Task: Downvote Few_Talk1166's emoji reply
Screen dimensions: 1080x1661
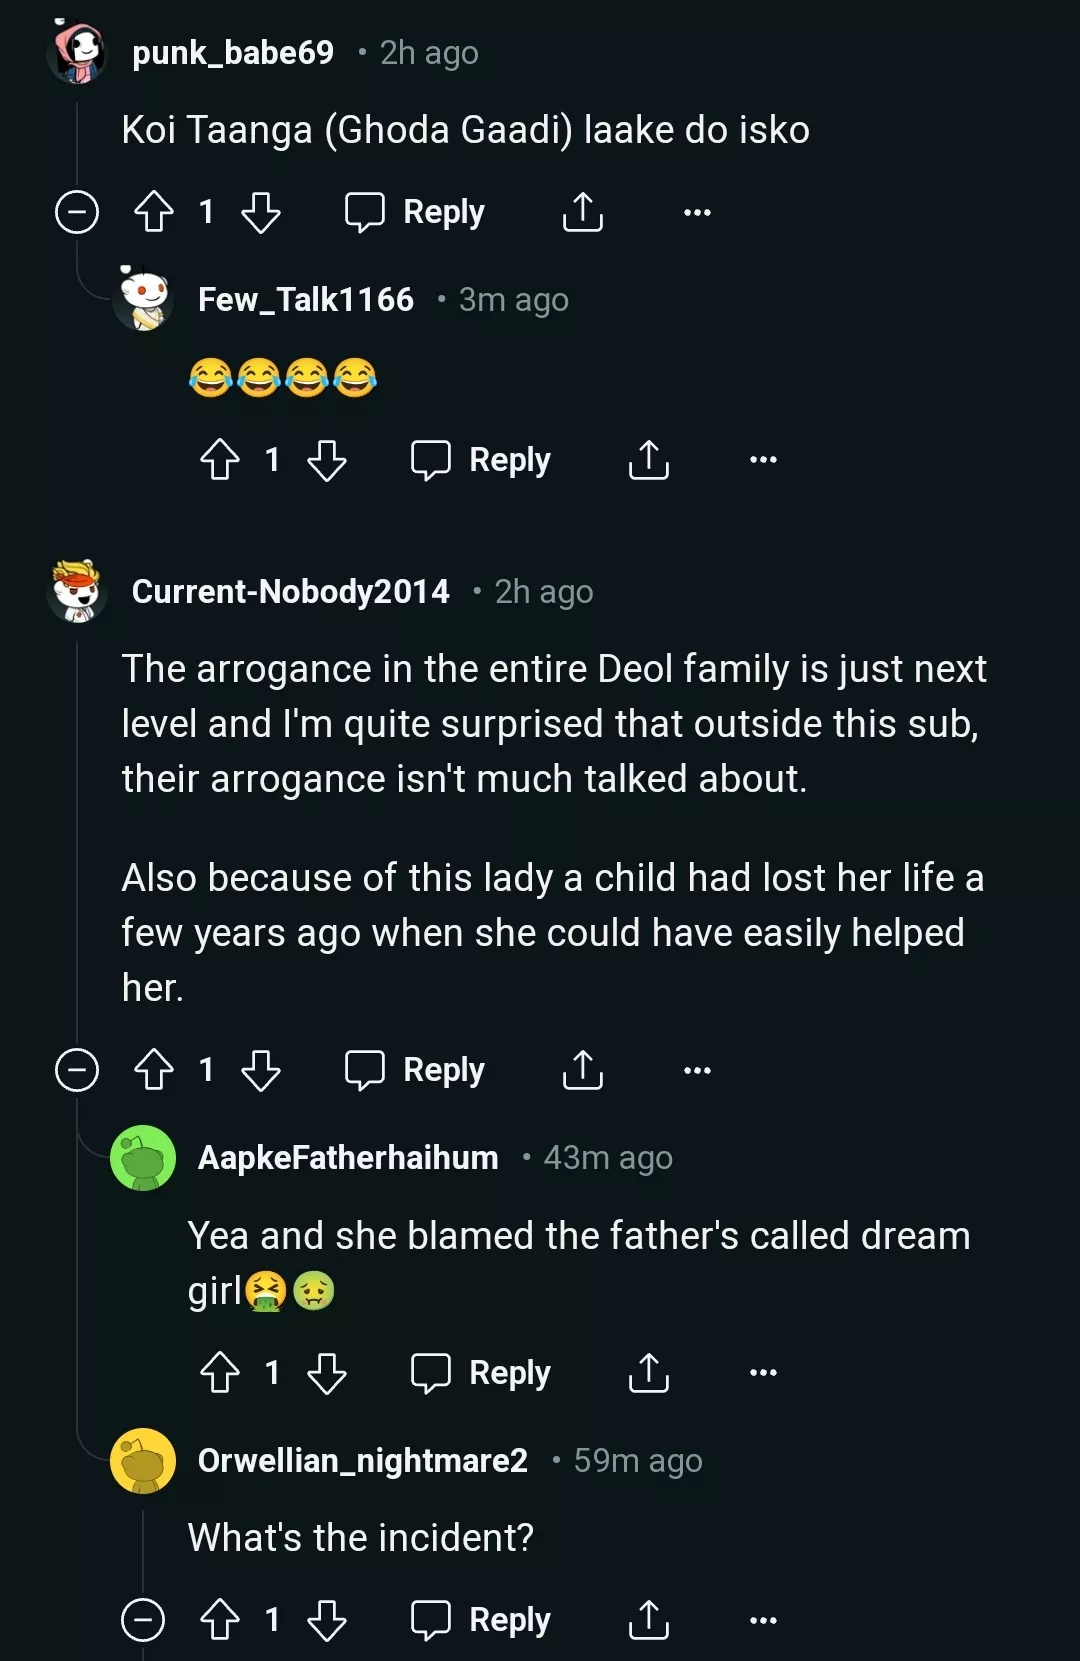Action: [327, 460]
